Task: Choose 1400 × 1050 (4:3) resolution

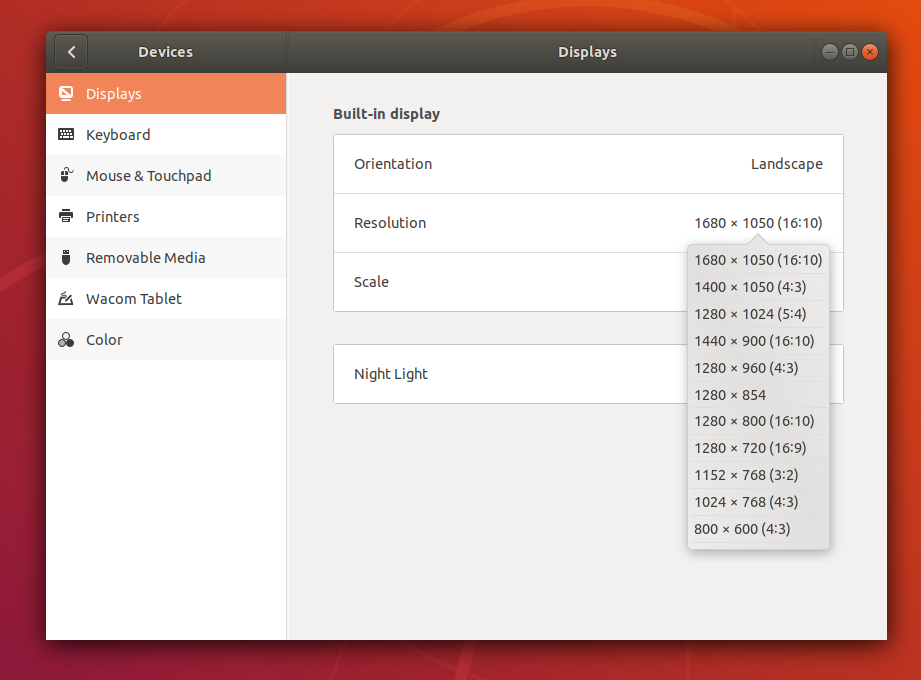Action: click(x=758, y=287)
